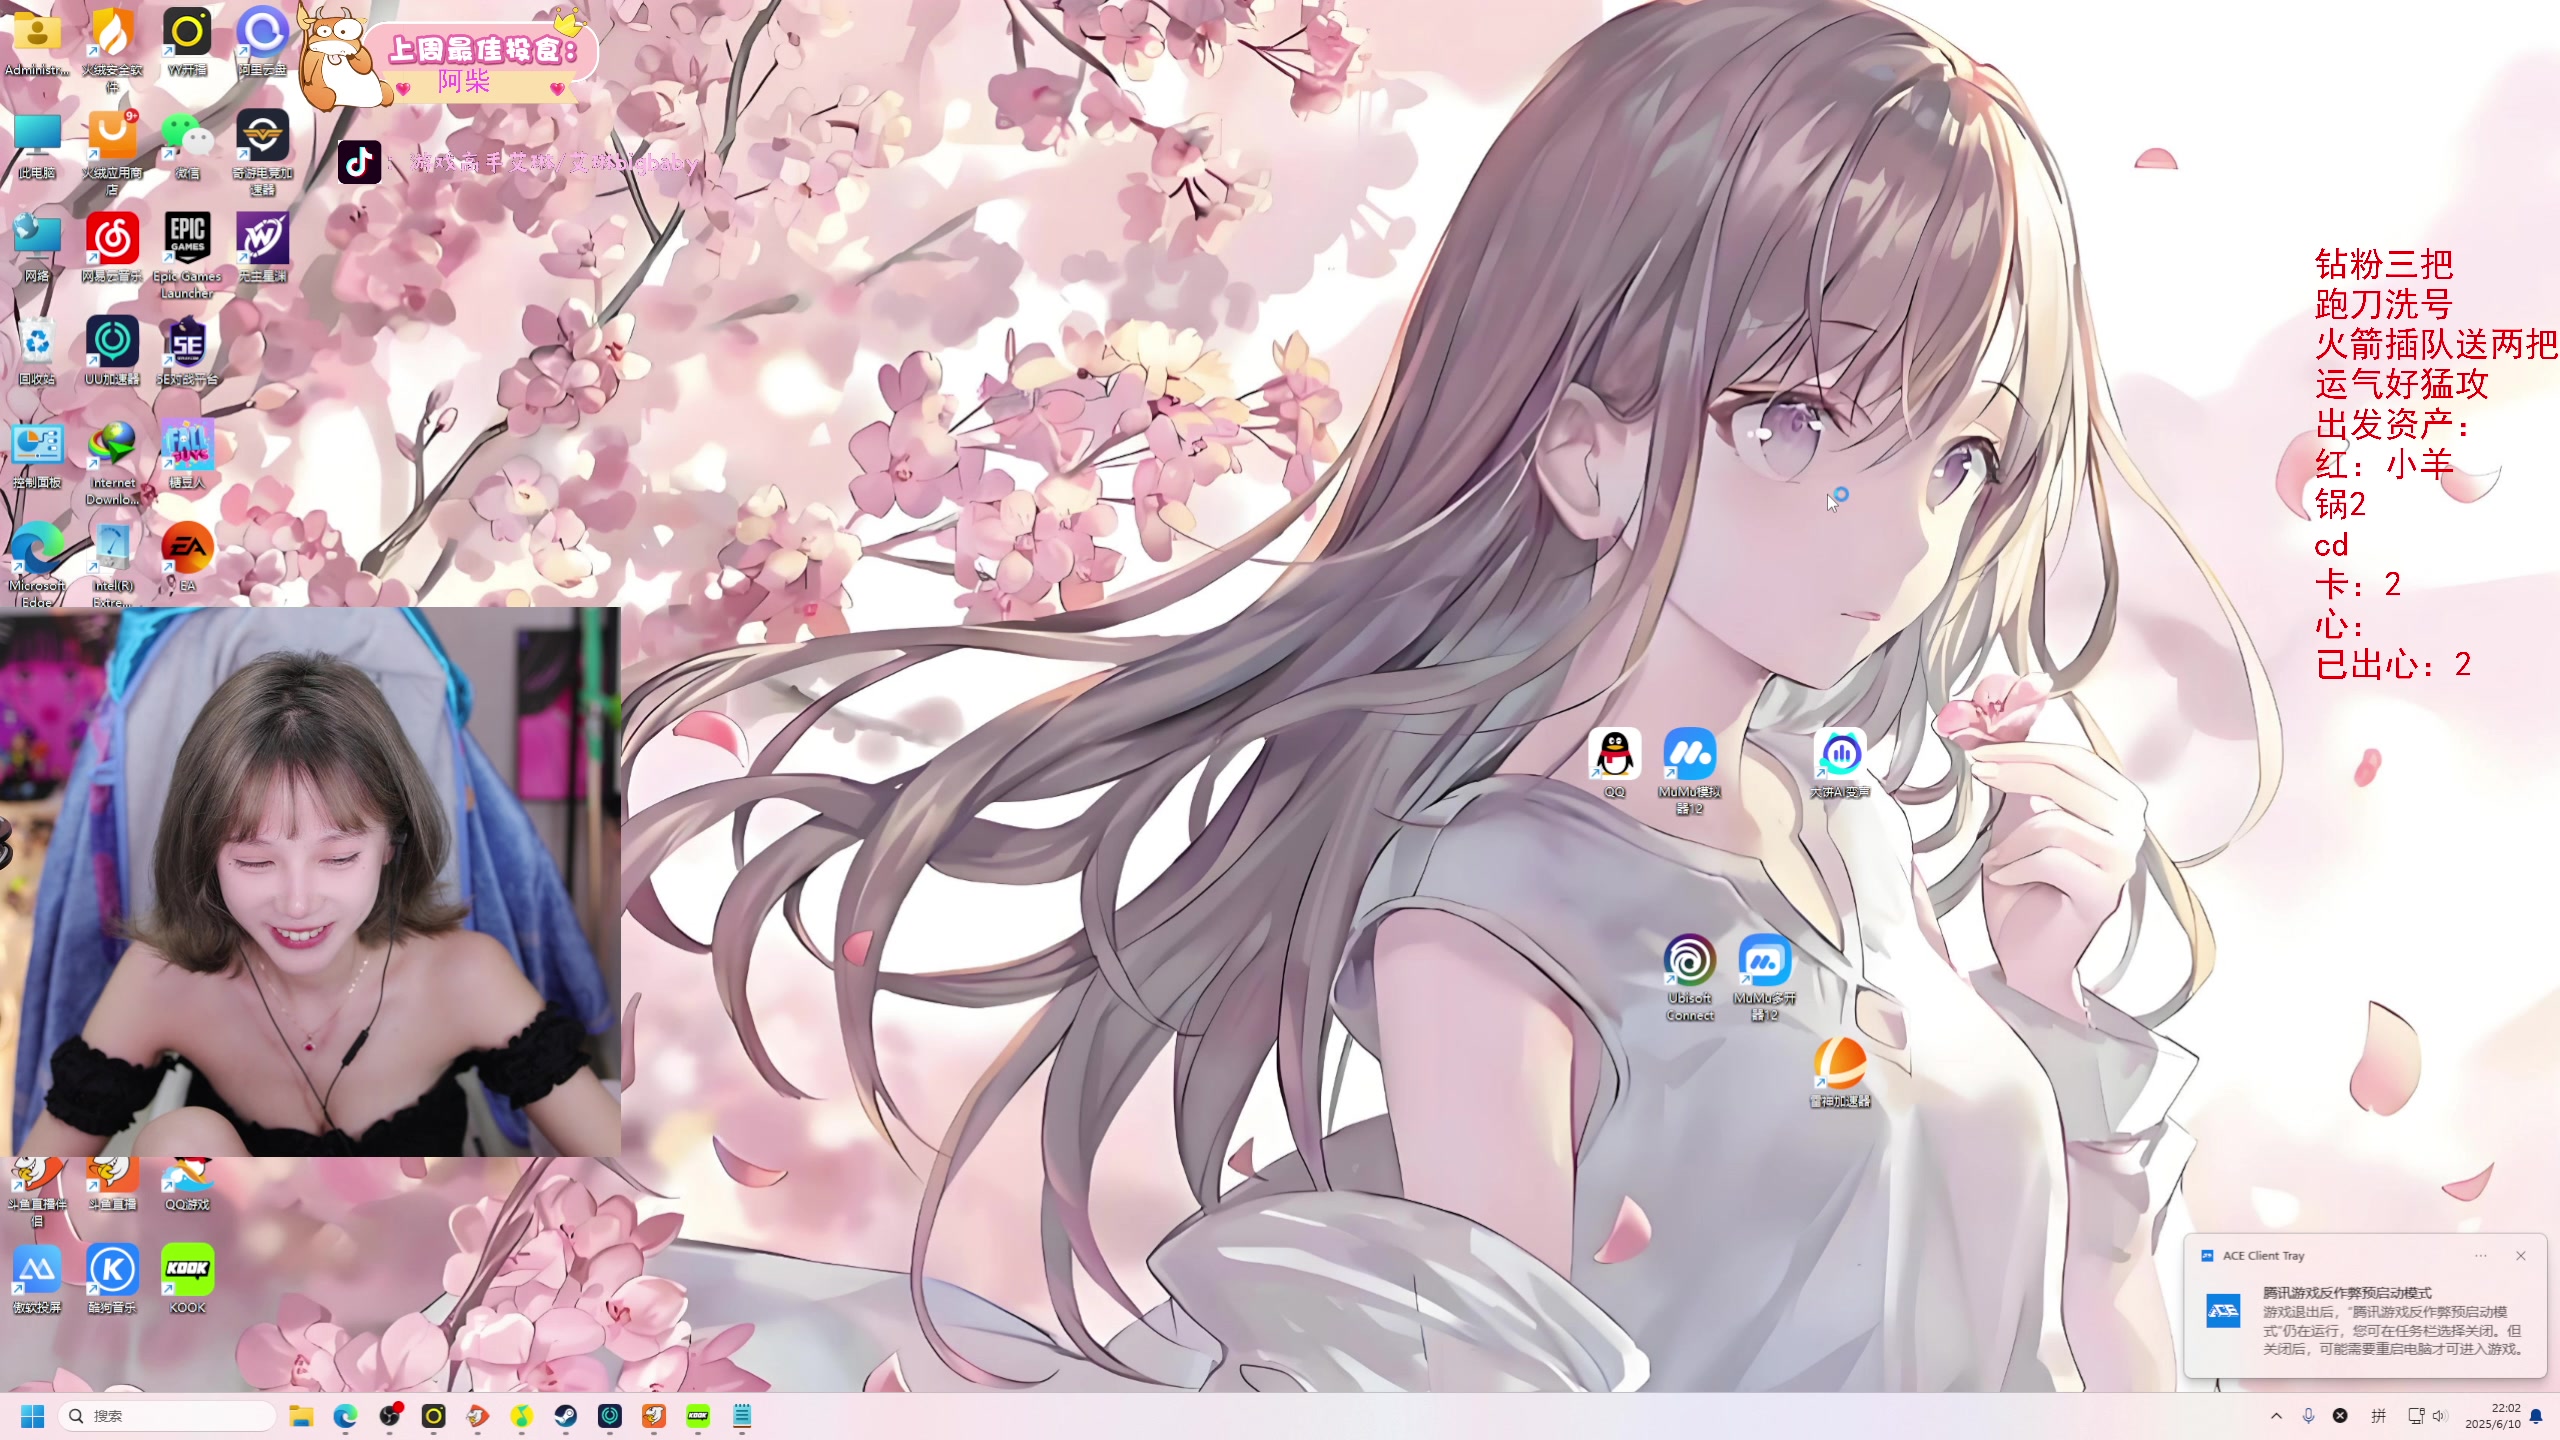This screenshot has width=2560, height=1440.
Task: Launch 糖豆人 Fall Guys desktop shortcut
Action: [x=187, y=455]
